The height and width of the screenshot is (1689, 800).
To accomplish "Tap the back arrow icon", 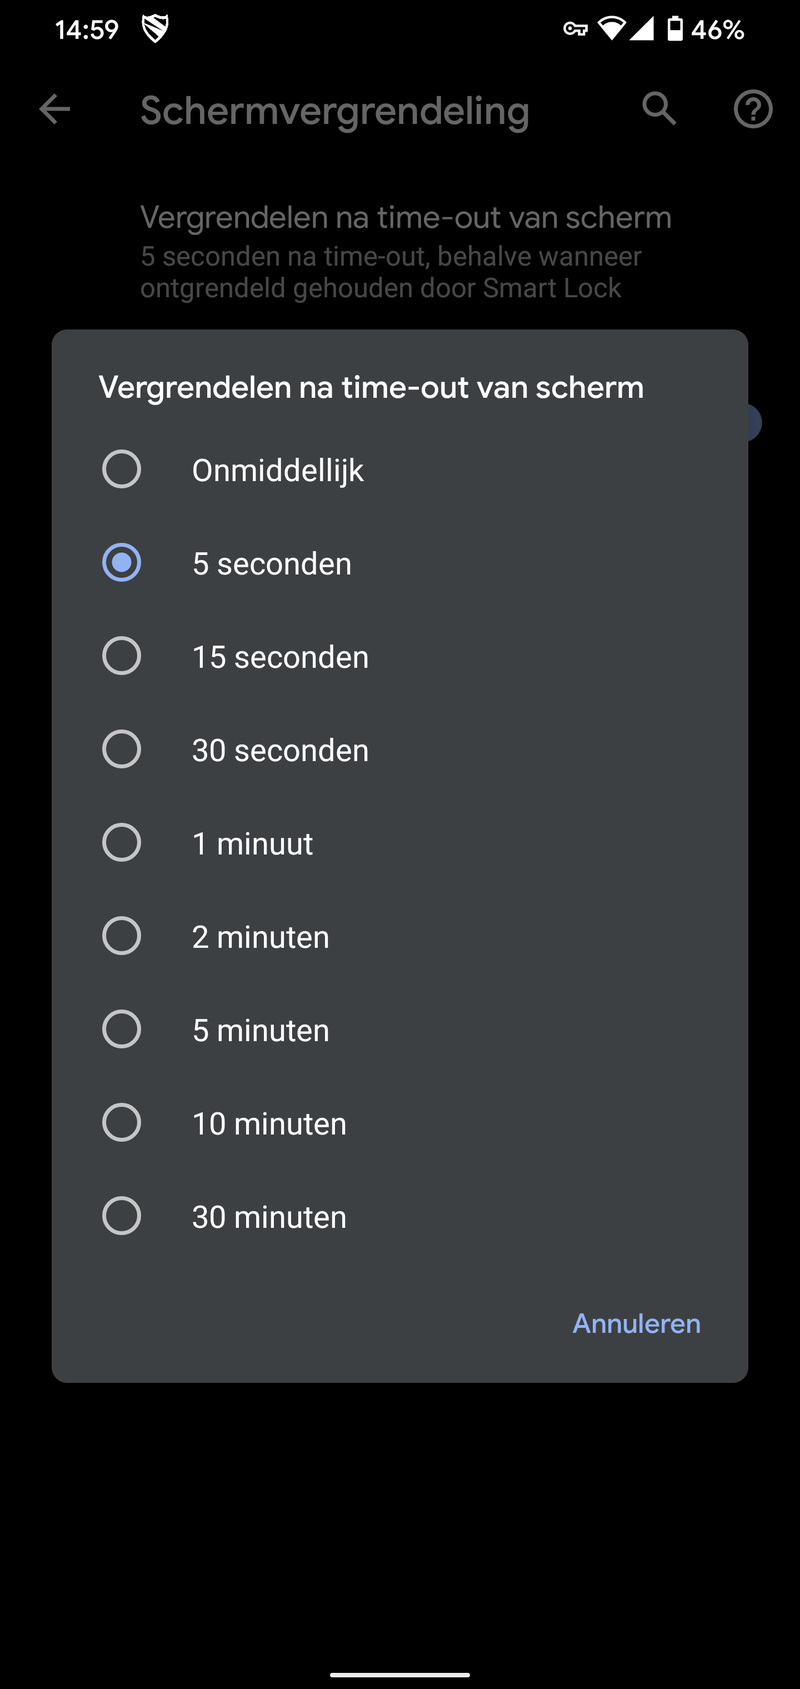I will [55, 109].
